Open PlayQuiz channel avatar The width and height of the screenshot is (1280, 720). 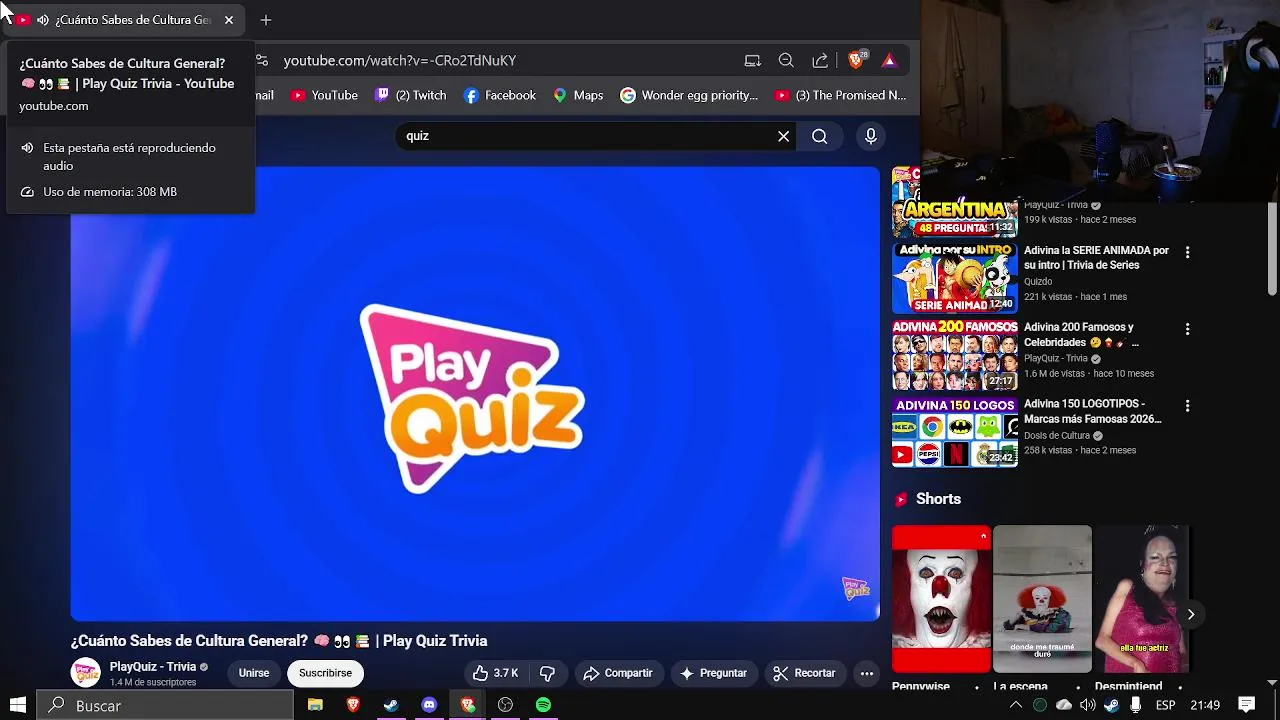tap(86, 673)
